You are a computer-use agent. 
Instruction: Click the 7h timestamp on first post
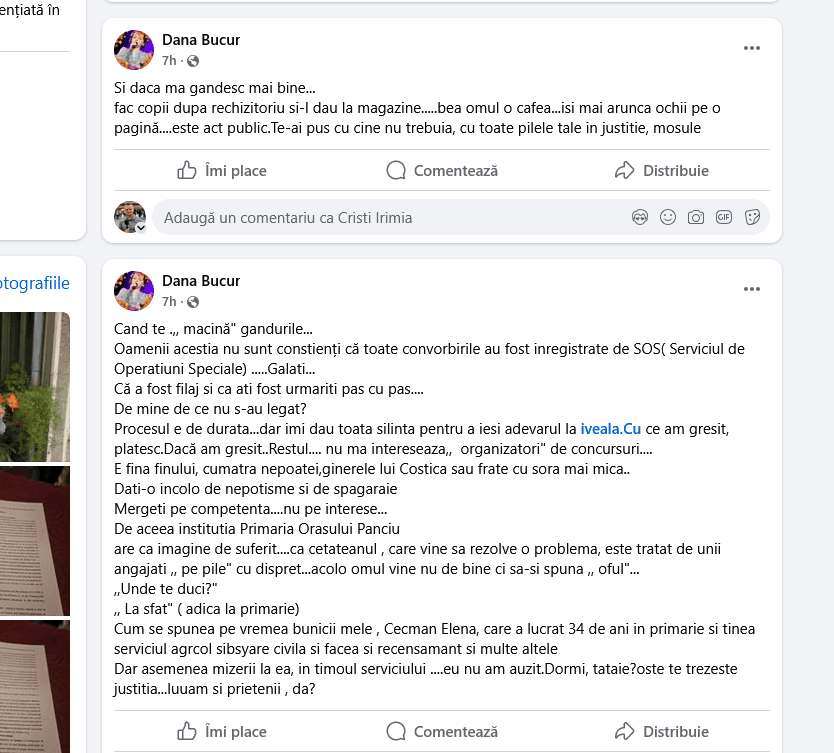click(169, 61)
